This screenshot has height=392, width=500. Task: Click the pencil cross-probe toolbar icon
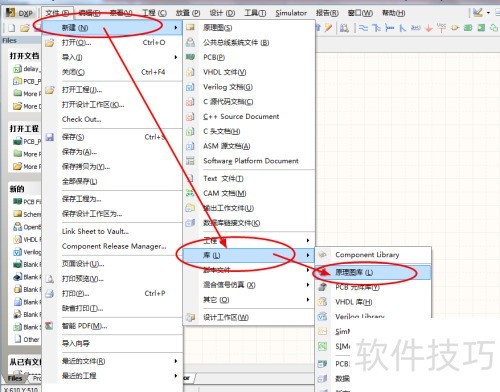click(329, 28)
